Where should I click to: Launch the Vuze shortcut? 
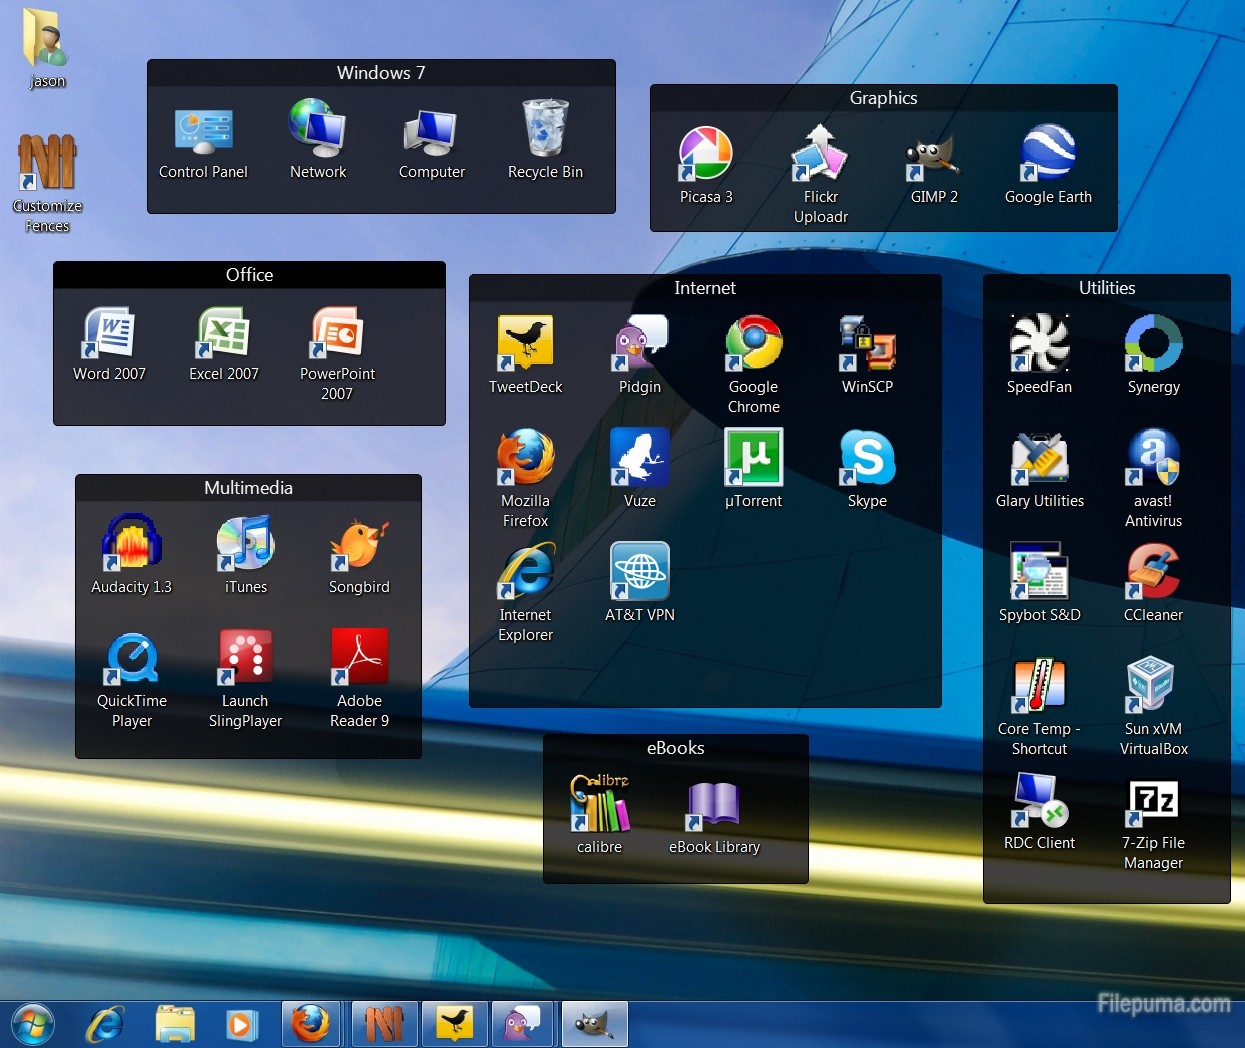[640, 469]
